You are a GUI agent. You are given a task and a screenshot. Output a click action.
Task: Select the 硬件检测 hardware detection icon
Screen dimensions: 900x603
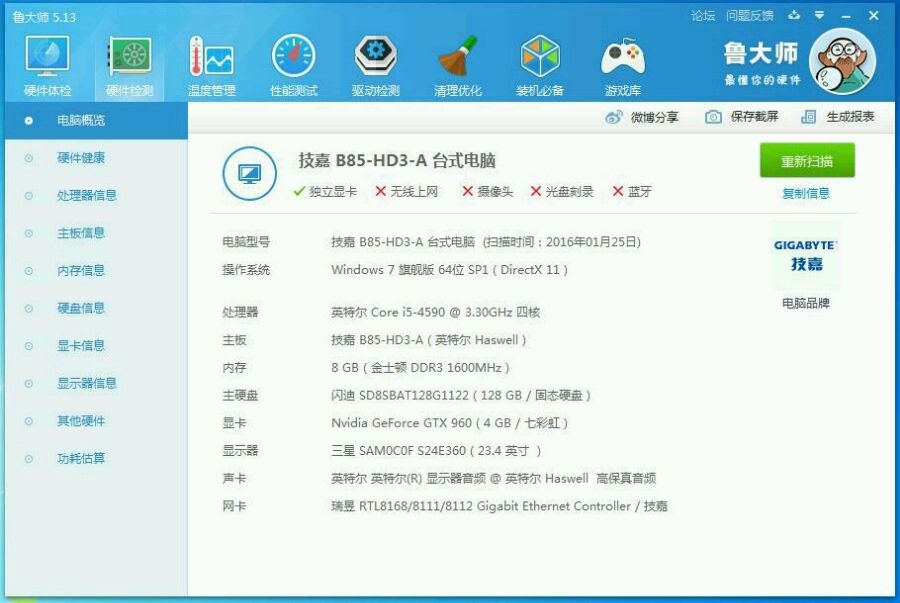tap(129, 65)
